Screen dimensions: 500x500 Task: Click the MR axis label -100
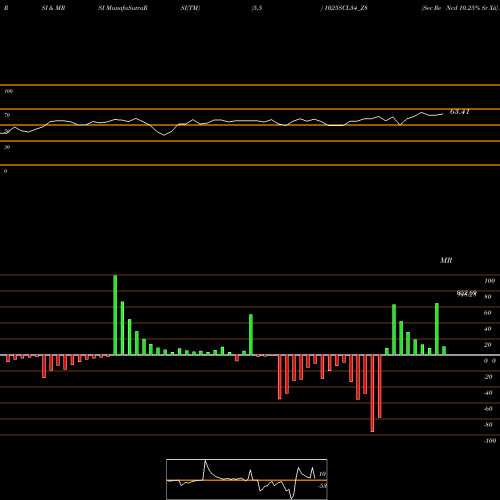coord(490,441)
